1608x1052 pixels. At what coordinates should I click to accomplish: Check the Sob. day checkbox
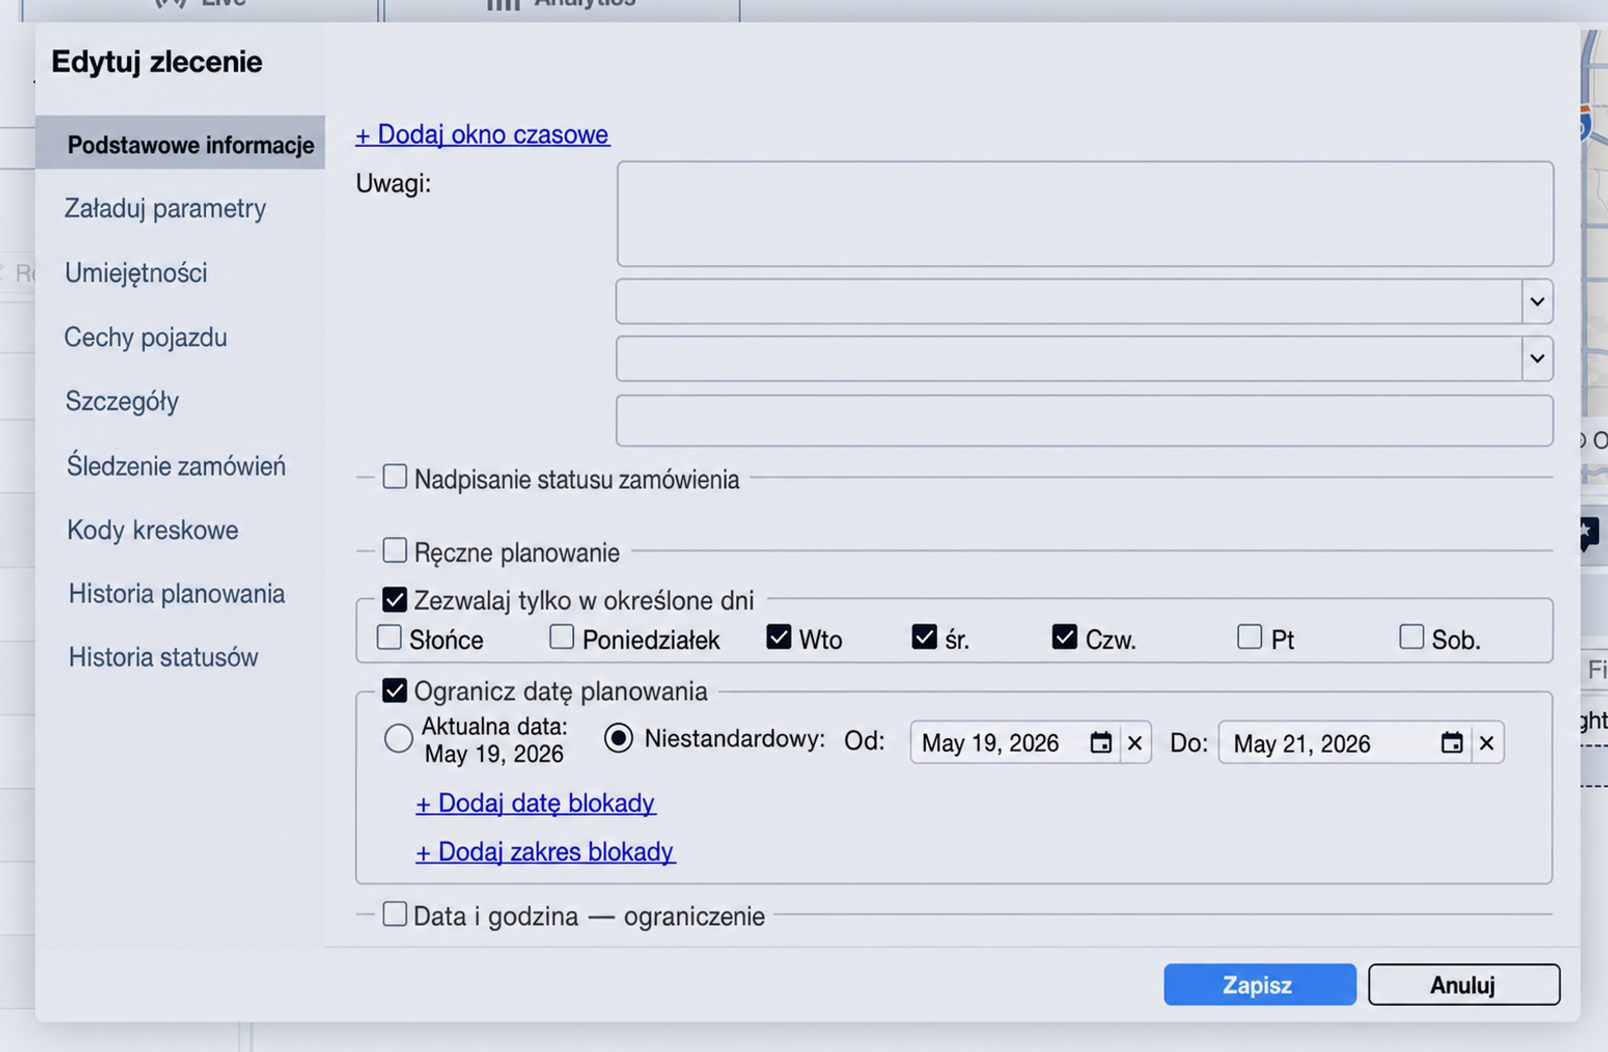[1411, 637]
